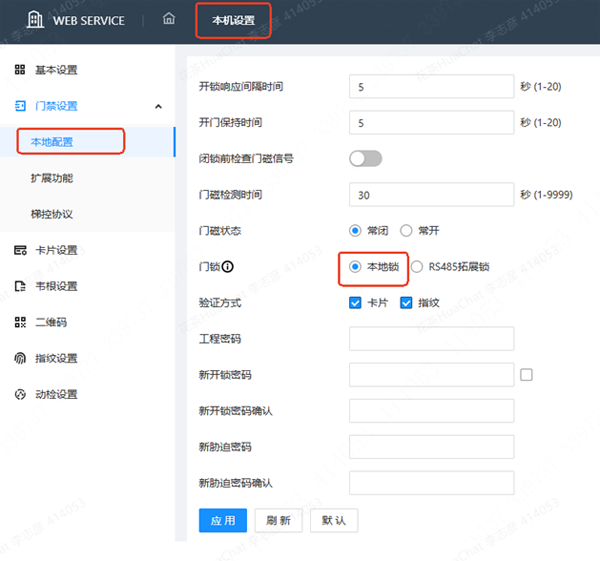Uncheck the 指纹 verification checkbox
Screen dimensions: 600x561
[x=407, y=303]
